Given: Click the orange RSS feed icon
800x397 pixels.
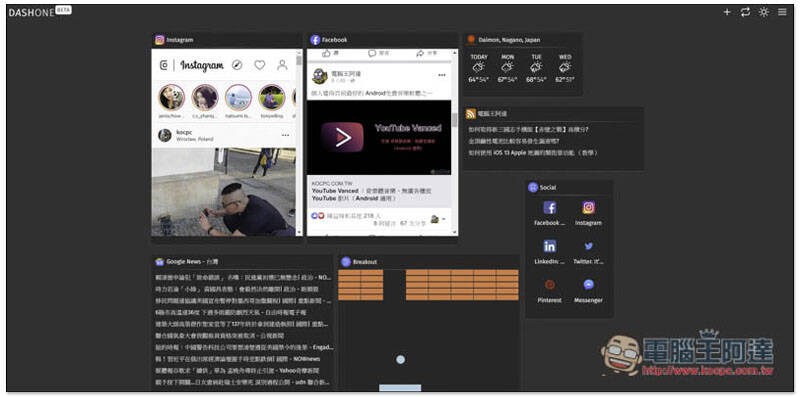Looking at the screenshot, I should pos(471,114).
